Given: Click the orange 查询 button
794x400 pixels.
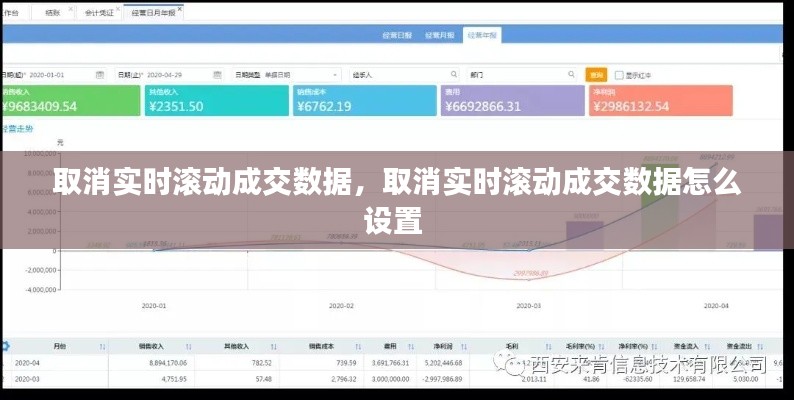Looking at the screenshot, I should 595,74.
